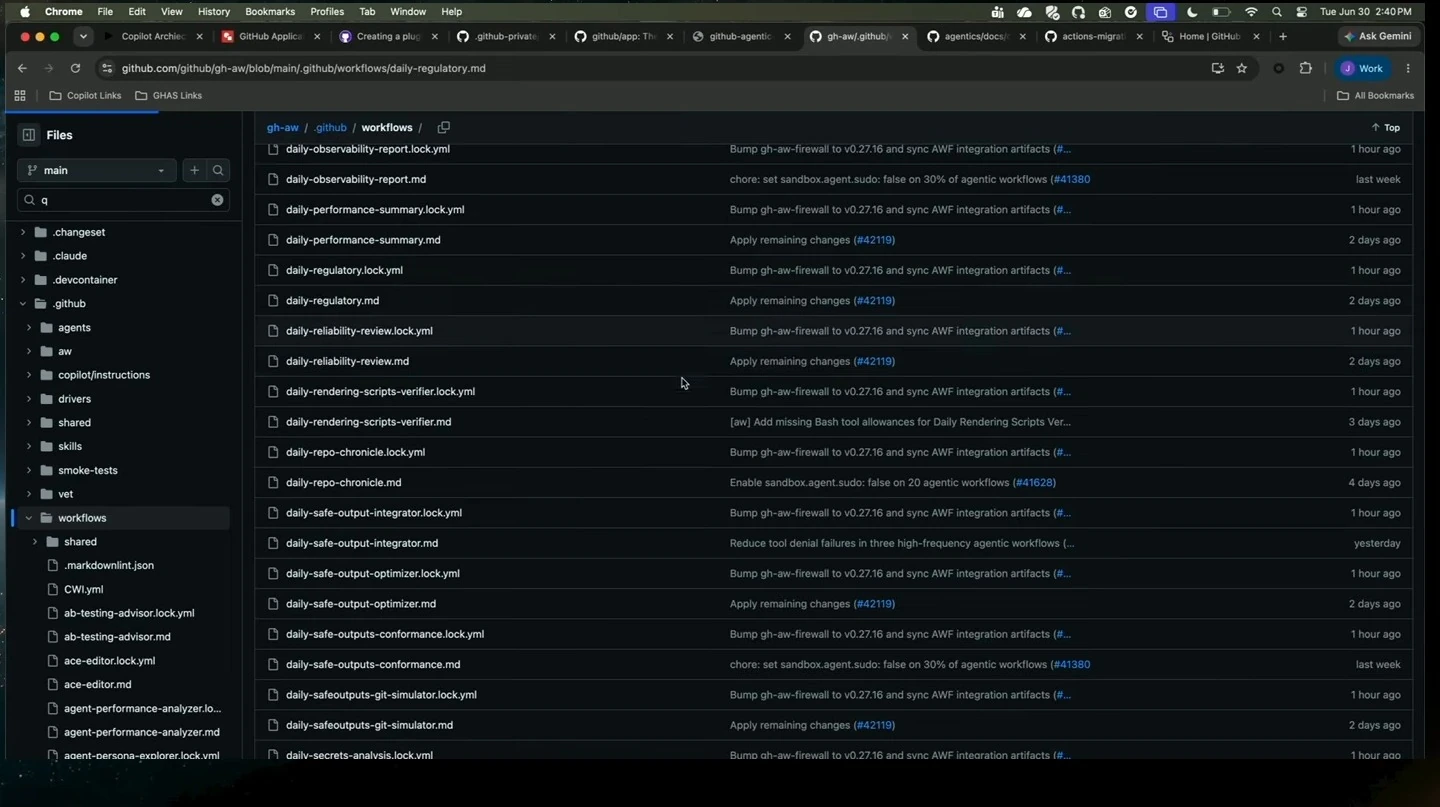The width and height of the screenshot is (1440, 807).
Task: Open file icon for daily-observability-report.md
Action: pos(273,179)
